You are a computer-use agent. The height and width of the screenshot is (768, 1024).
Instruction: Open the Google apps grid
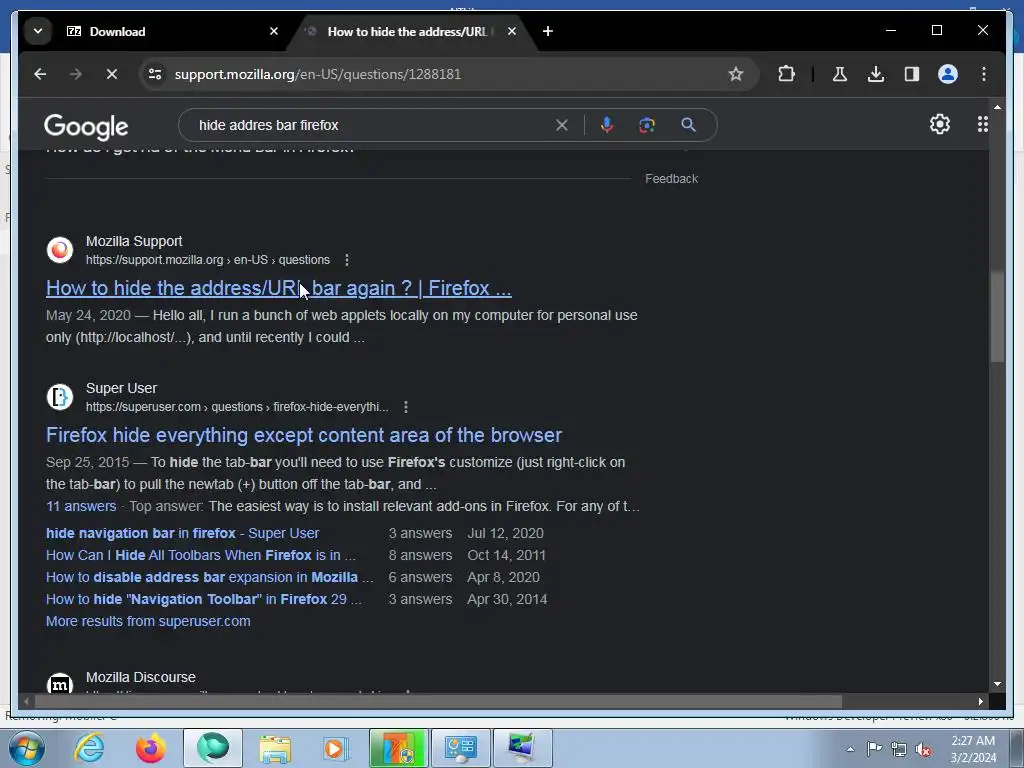pyautogui.click(x=982, y=124)
